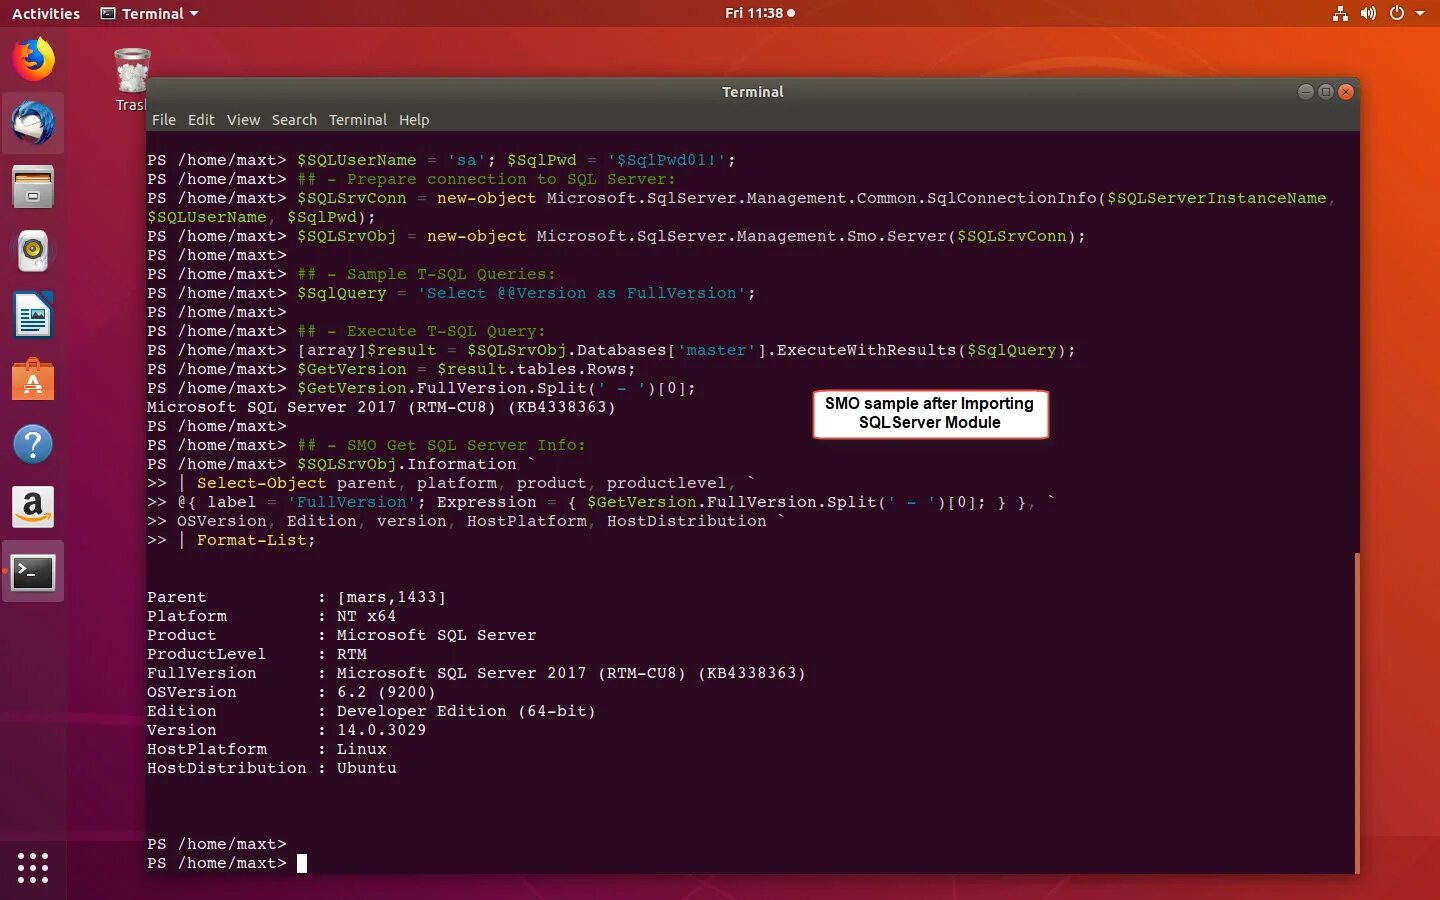Viewport: 1440px width, 900px height.
Task: Show Applications grid at dock bottom
Action: pos(33,867)
